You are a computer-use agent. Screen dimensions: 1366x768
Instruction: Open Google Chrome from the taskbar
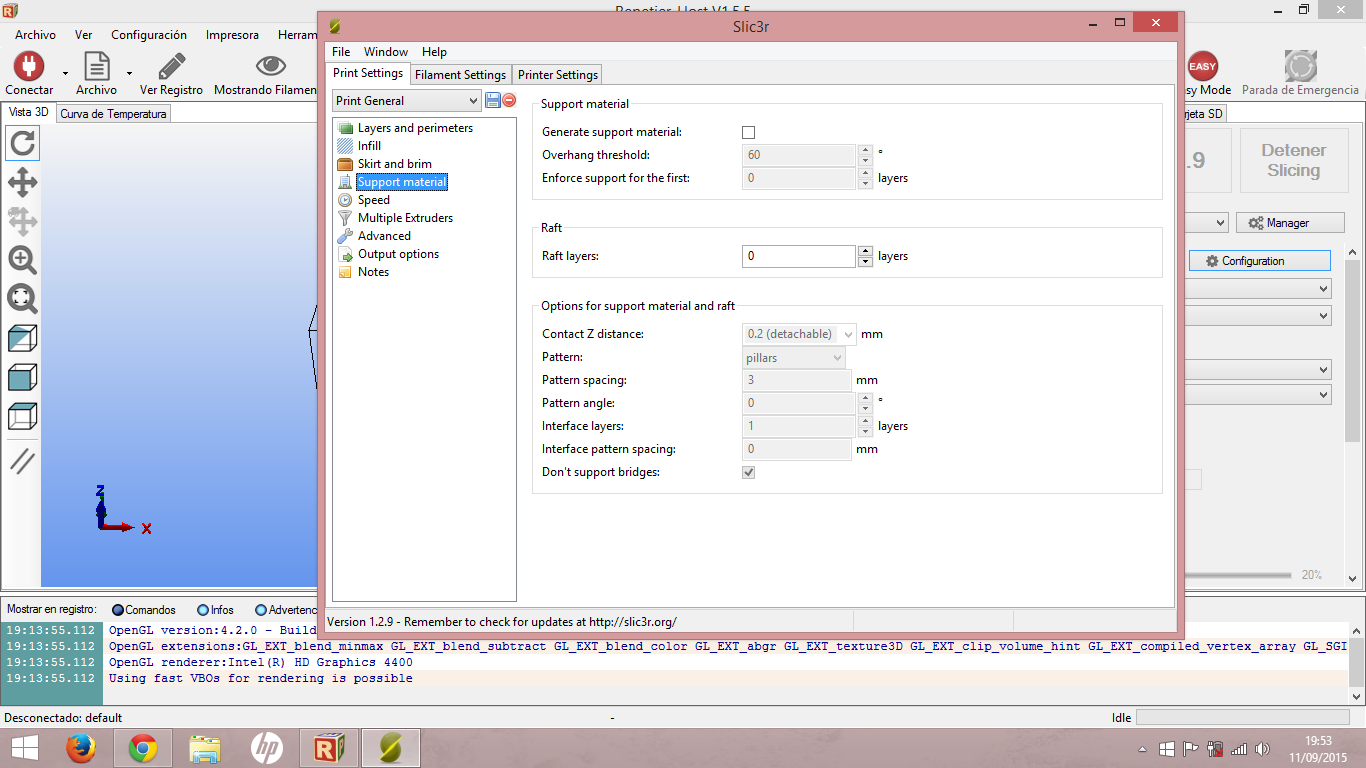[143, 748]
